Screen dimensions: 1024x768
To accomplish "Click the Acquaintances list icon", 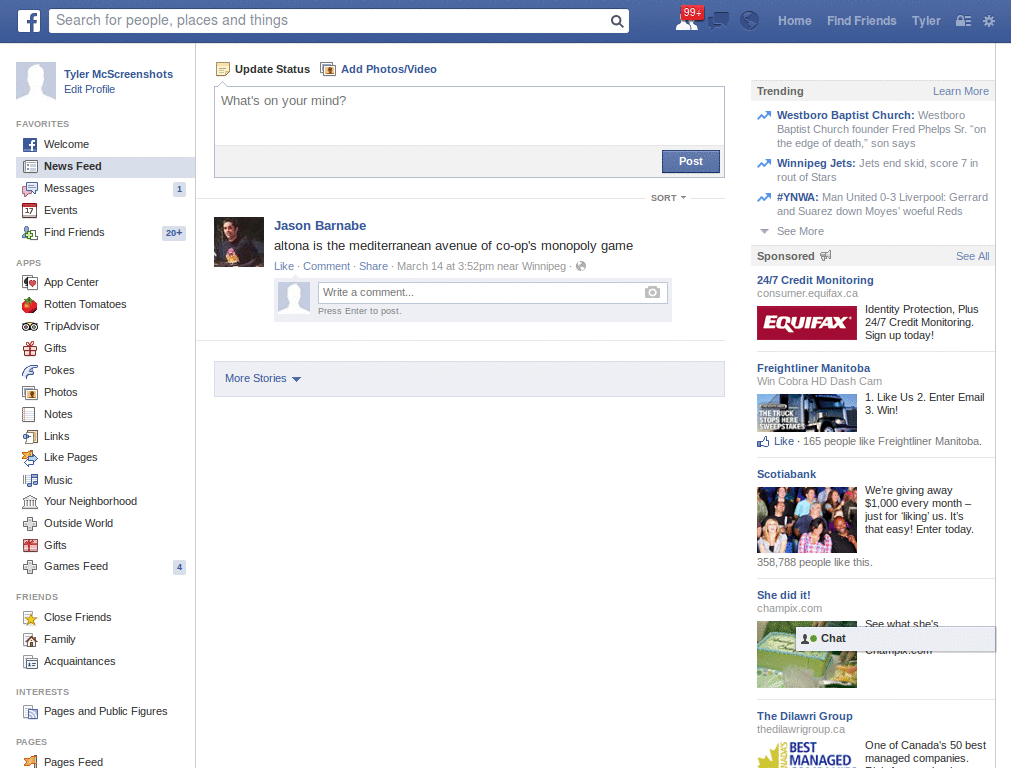I will point(30,662).
